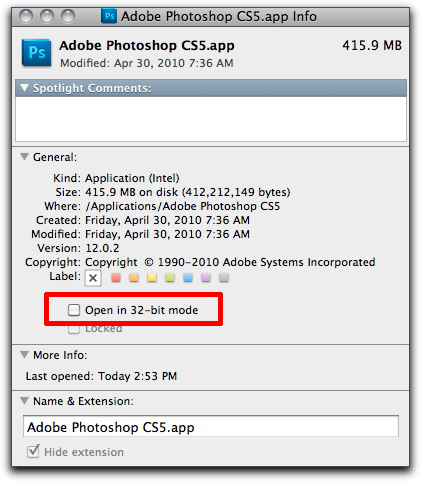Collapse the Spotlight Comments section
The height and width of the screenshot is (482, 421).
coord(24,88)
